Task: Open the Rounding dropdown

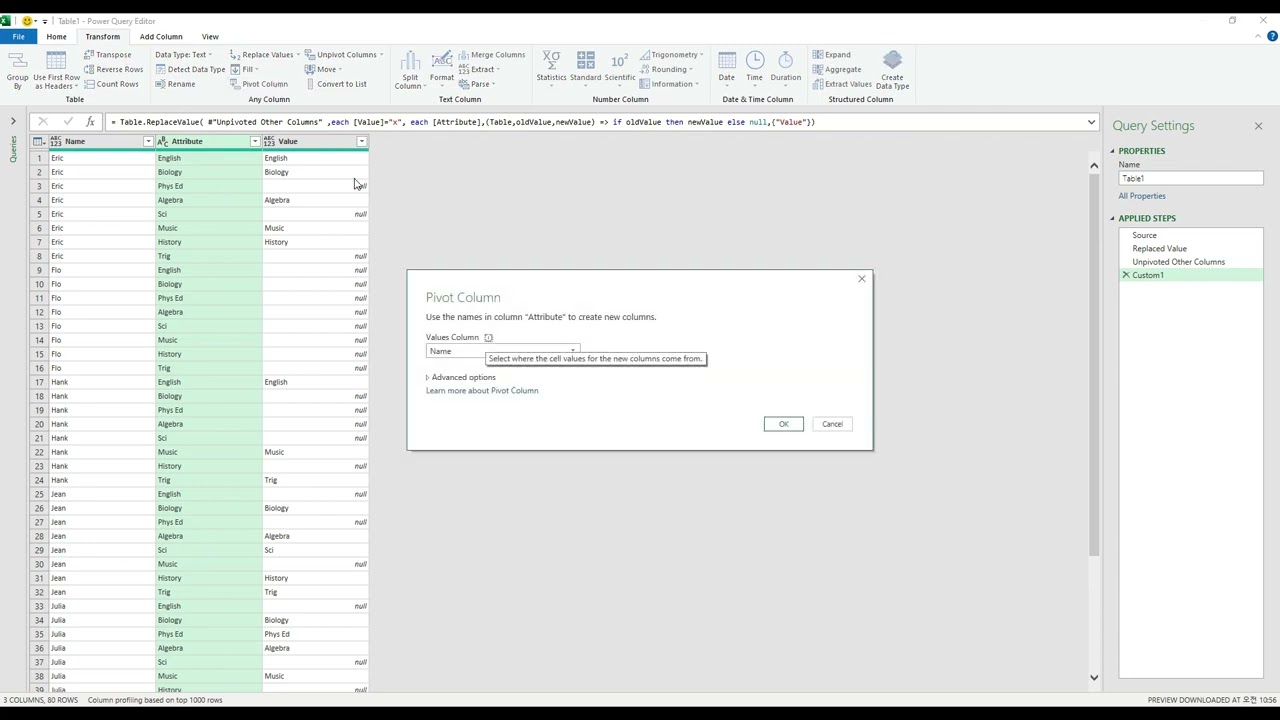Action: (667, 69)
